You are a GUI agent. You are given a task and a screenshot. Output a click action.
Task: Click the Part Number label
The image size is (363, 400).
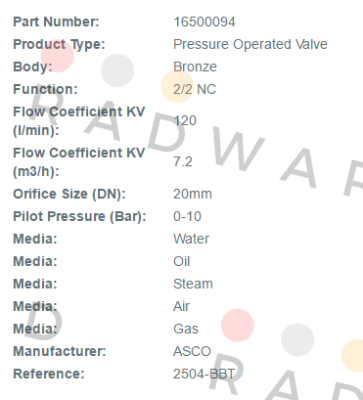coord(56,22)
